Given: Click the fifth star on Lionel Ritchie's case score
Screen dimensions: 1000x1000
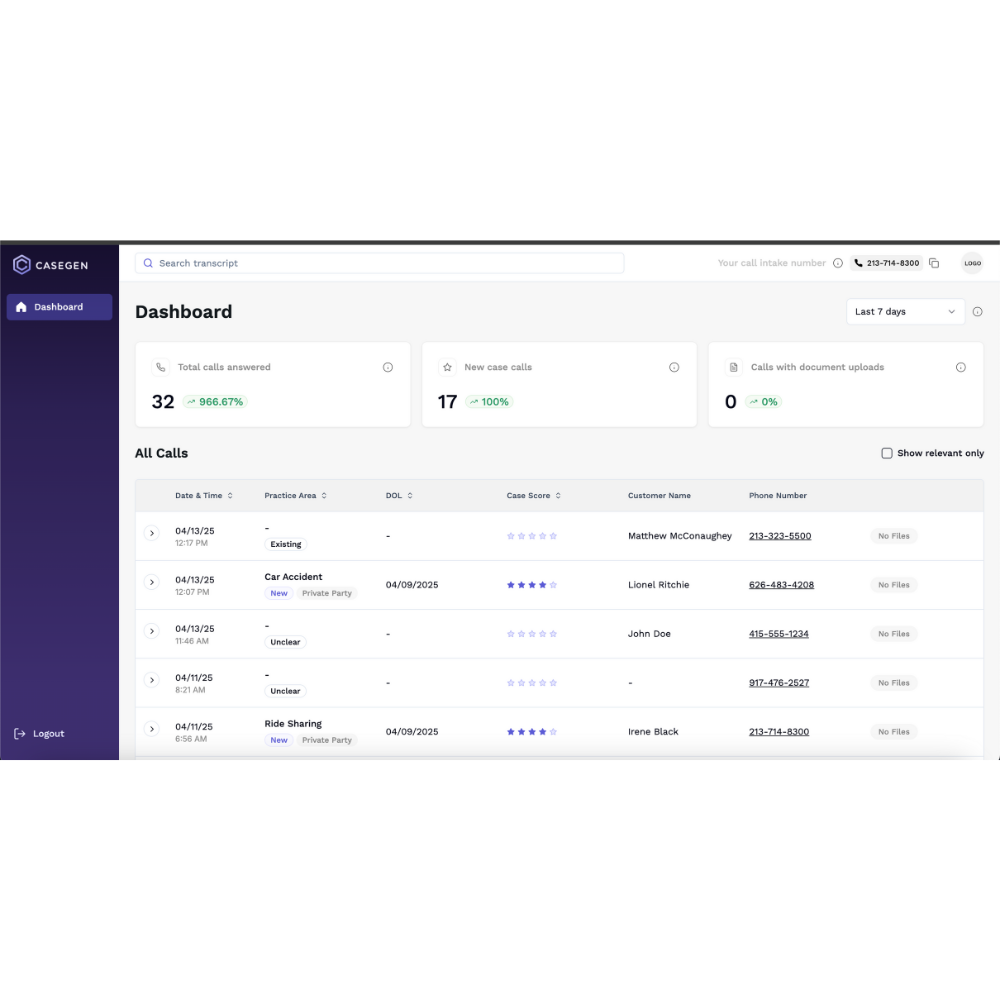Looking at the screenshot, I should (553, 585).
